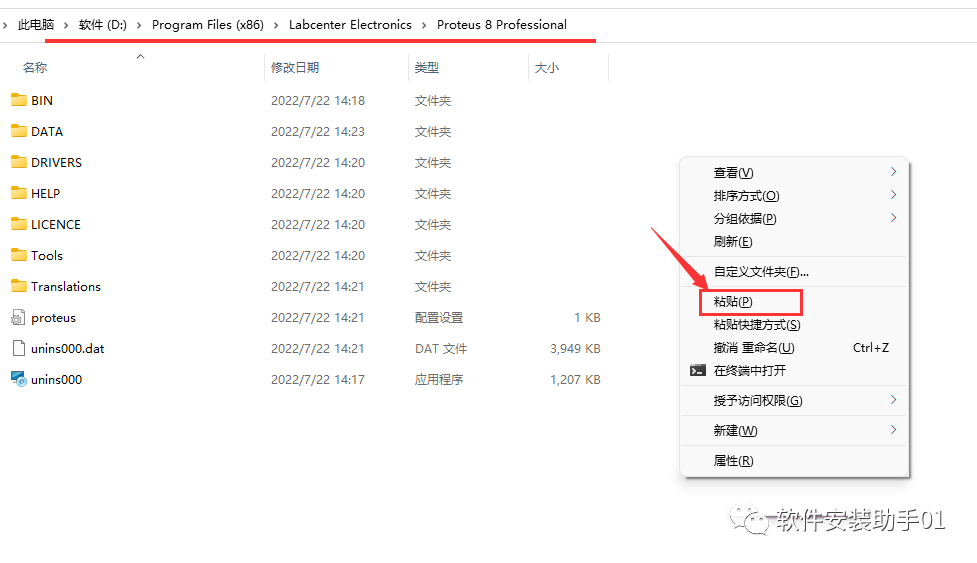
Task: Select the unins000.dat file icon
Action: (19, 348)
